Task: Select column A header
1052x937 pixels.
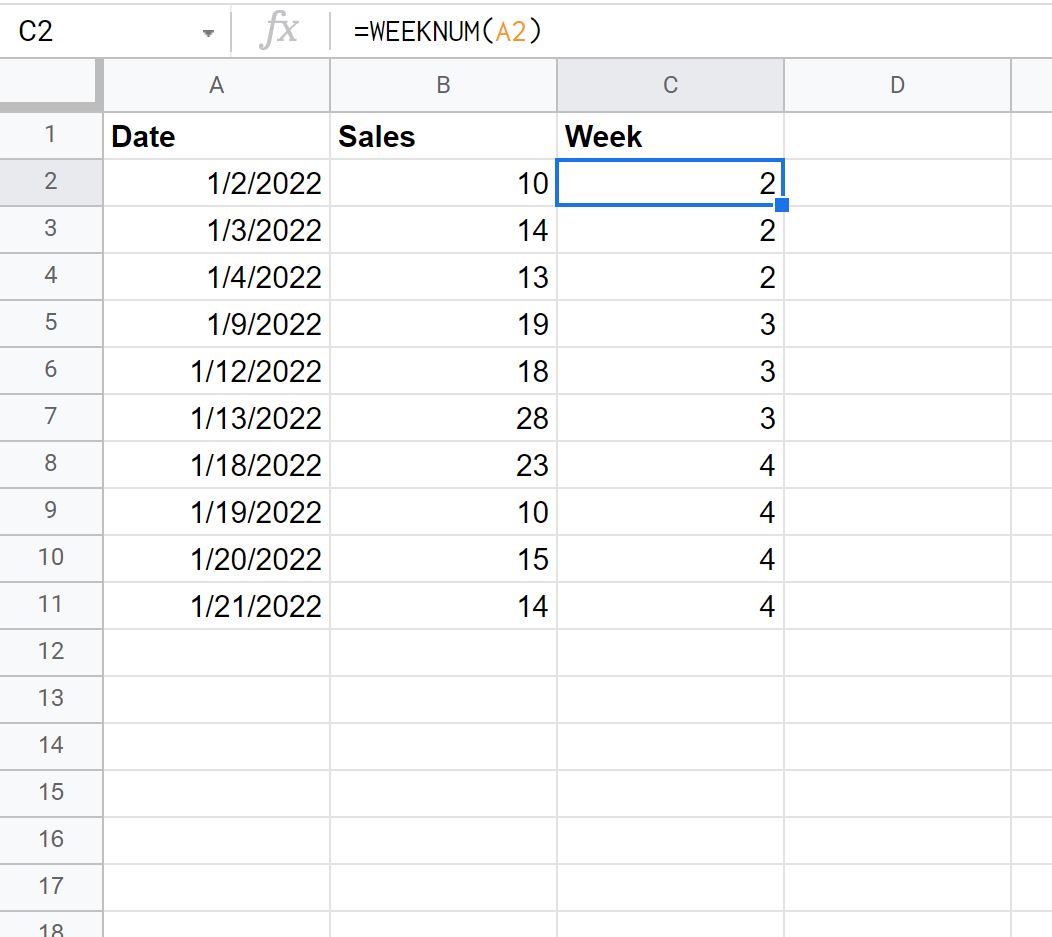Action: [x=216, y=85]
